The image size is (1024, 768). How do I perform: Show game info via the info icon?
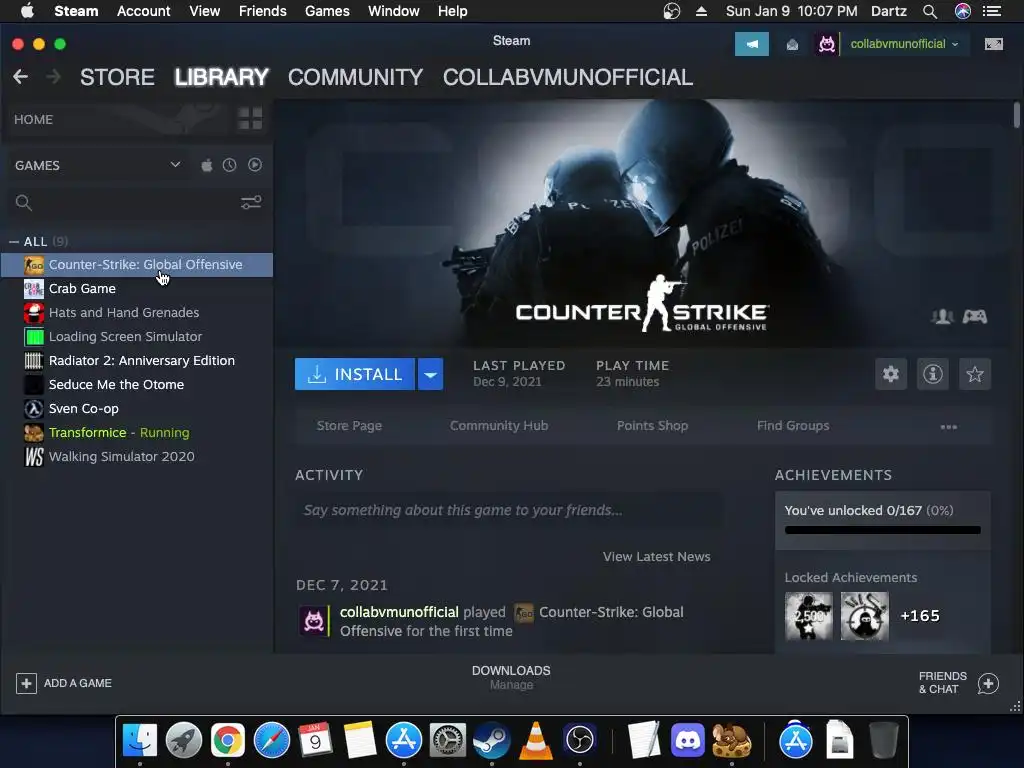coord(933,374)
